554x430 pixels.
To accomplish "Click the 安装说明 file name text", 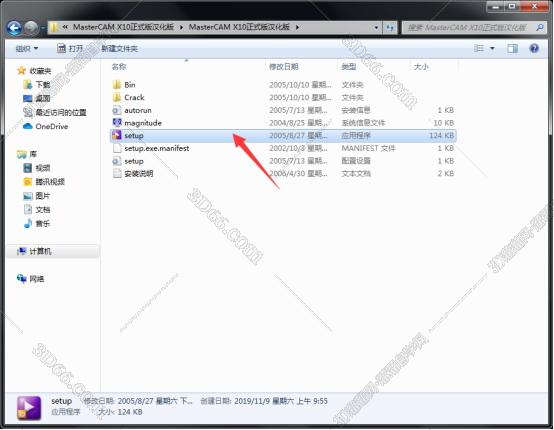I will (138, 173).
